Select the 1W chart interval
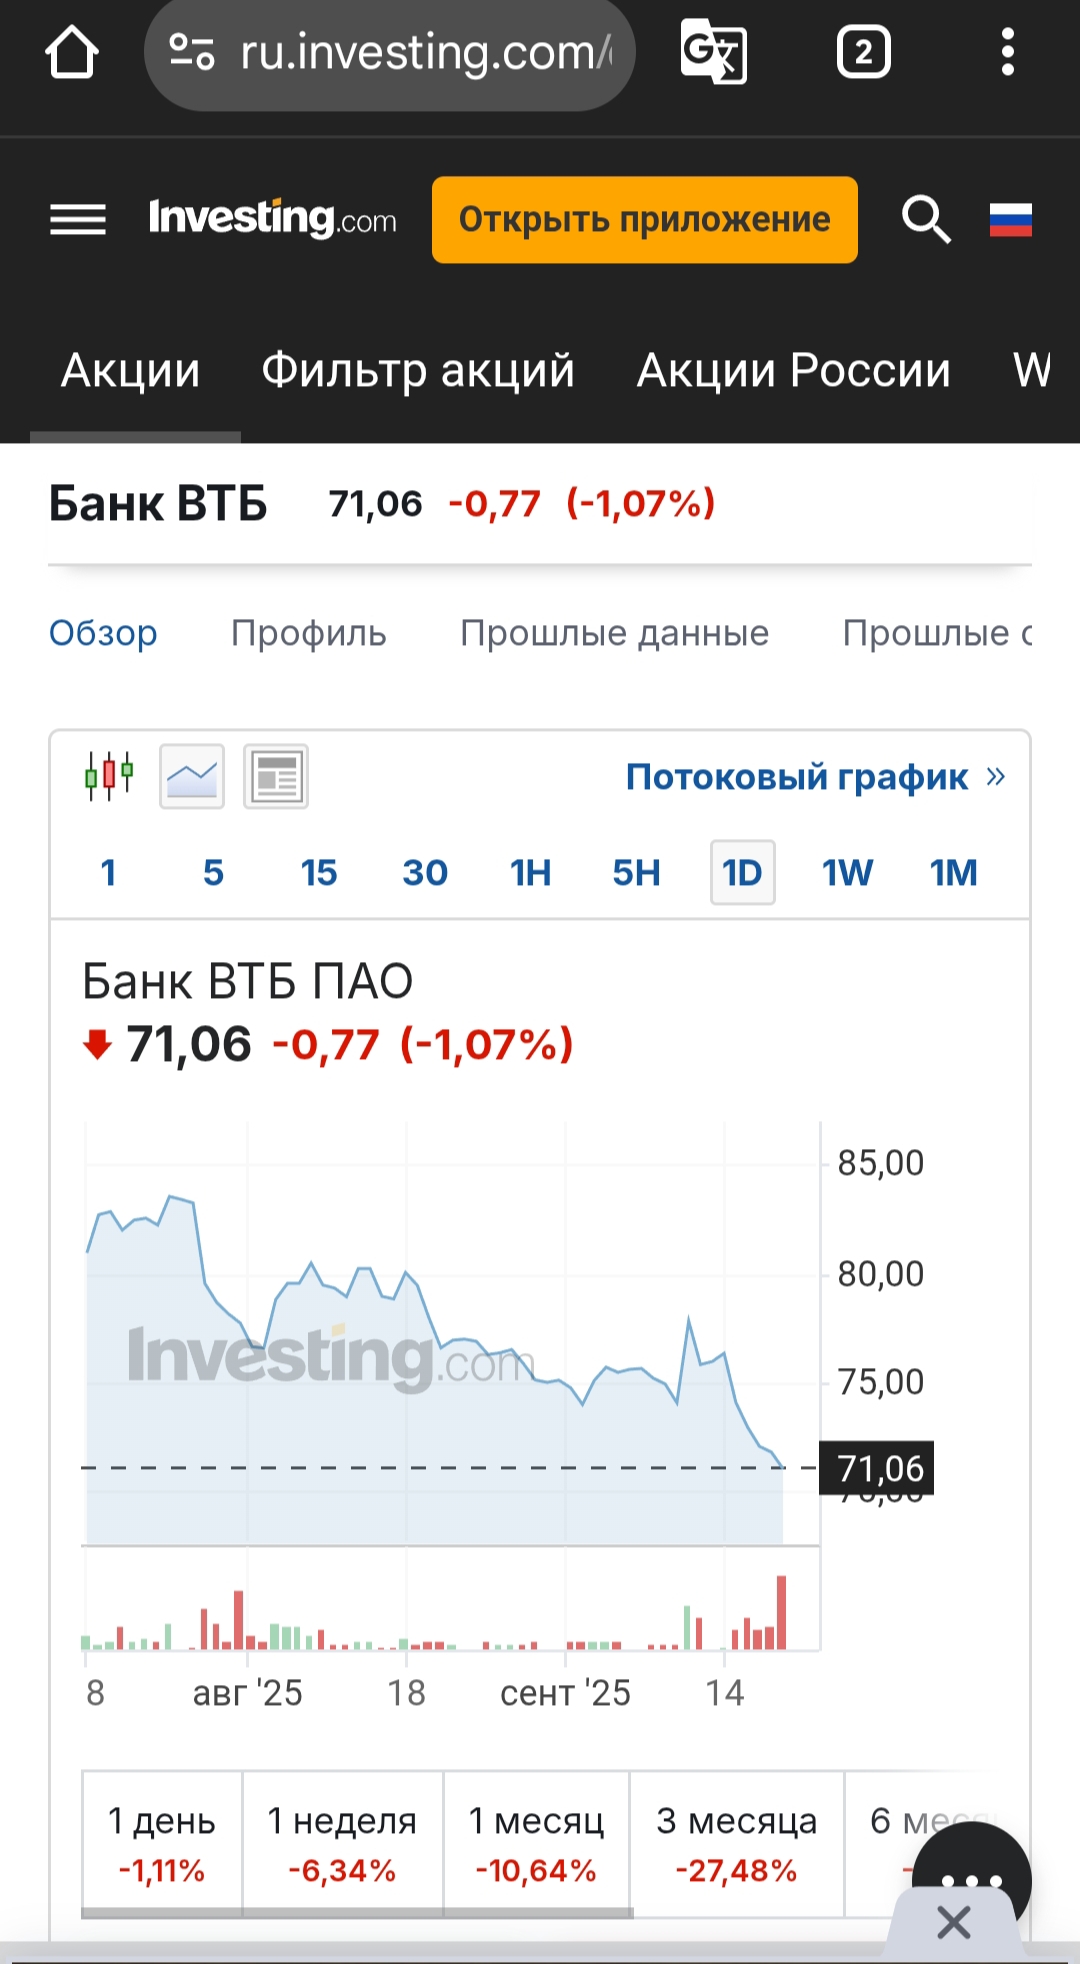This screenshot has width=1080, height=1964. coord(847,873)
